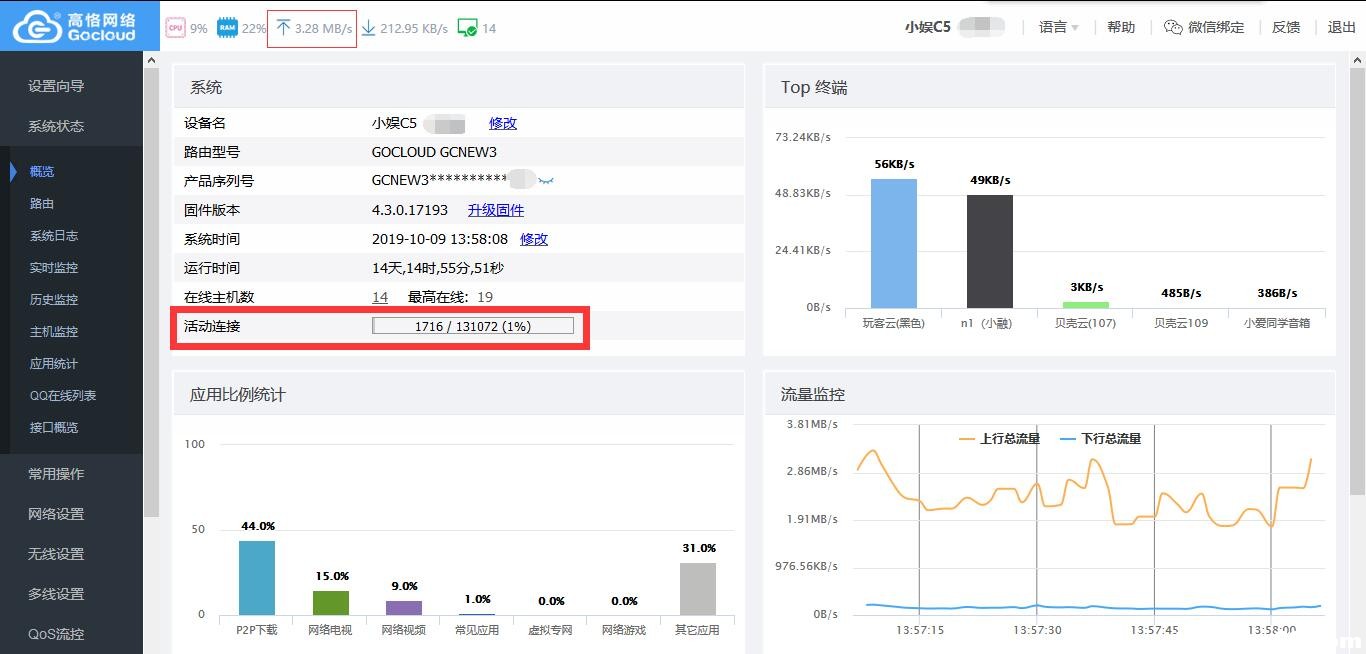
Task: Click the P2P下载 bar in app statistics
Action: pos(255,578)
